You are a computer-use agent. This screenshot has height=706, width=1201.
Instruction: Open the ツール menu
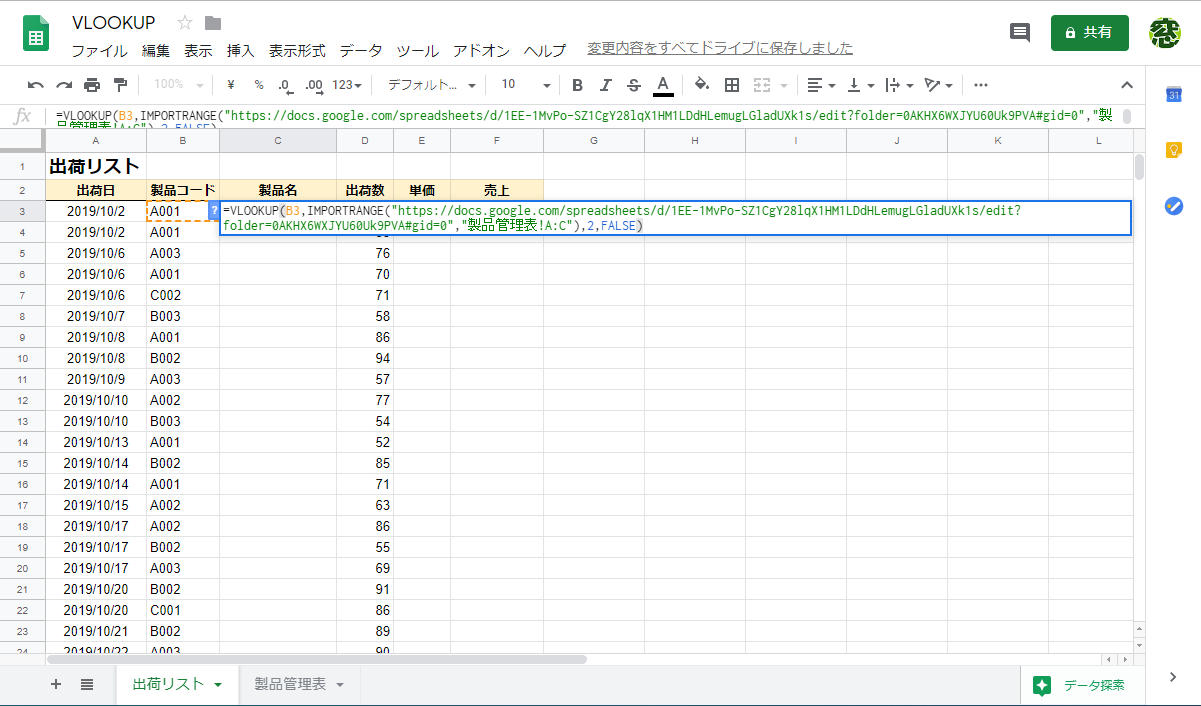418,50
